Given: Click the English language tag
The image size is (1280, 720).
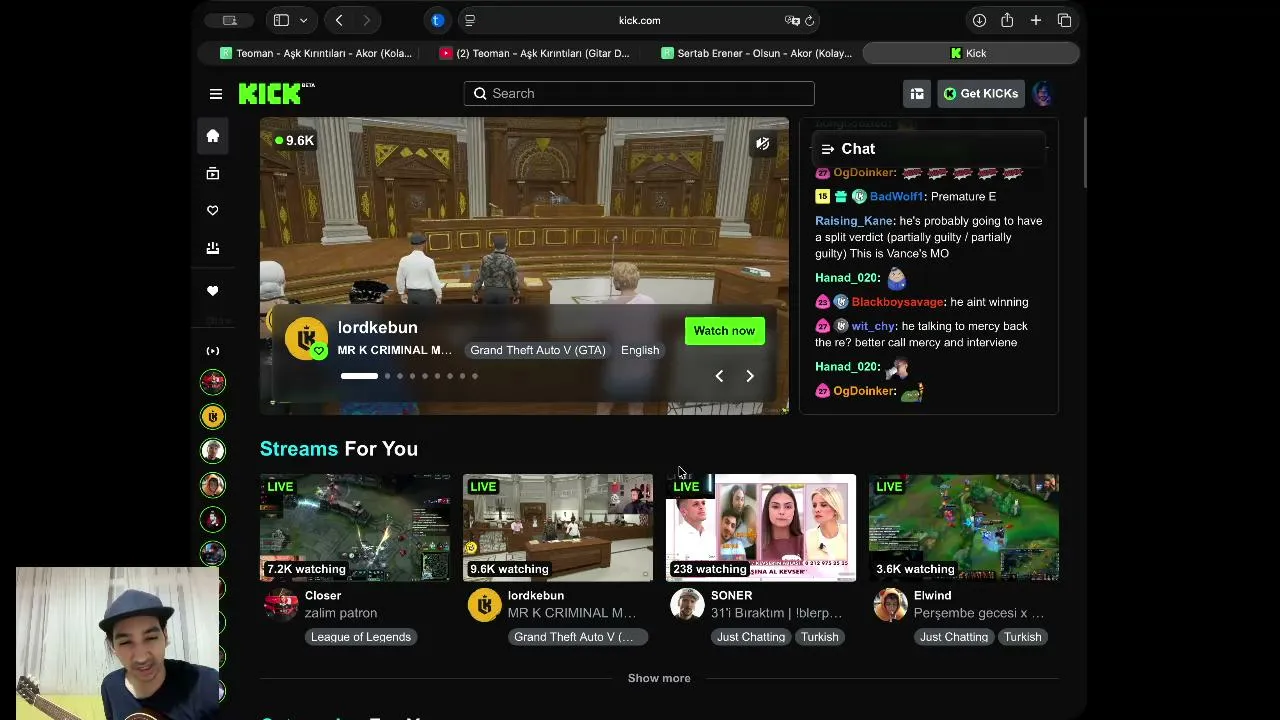Looking at the screenshot, I should (x=640, y=350).
